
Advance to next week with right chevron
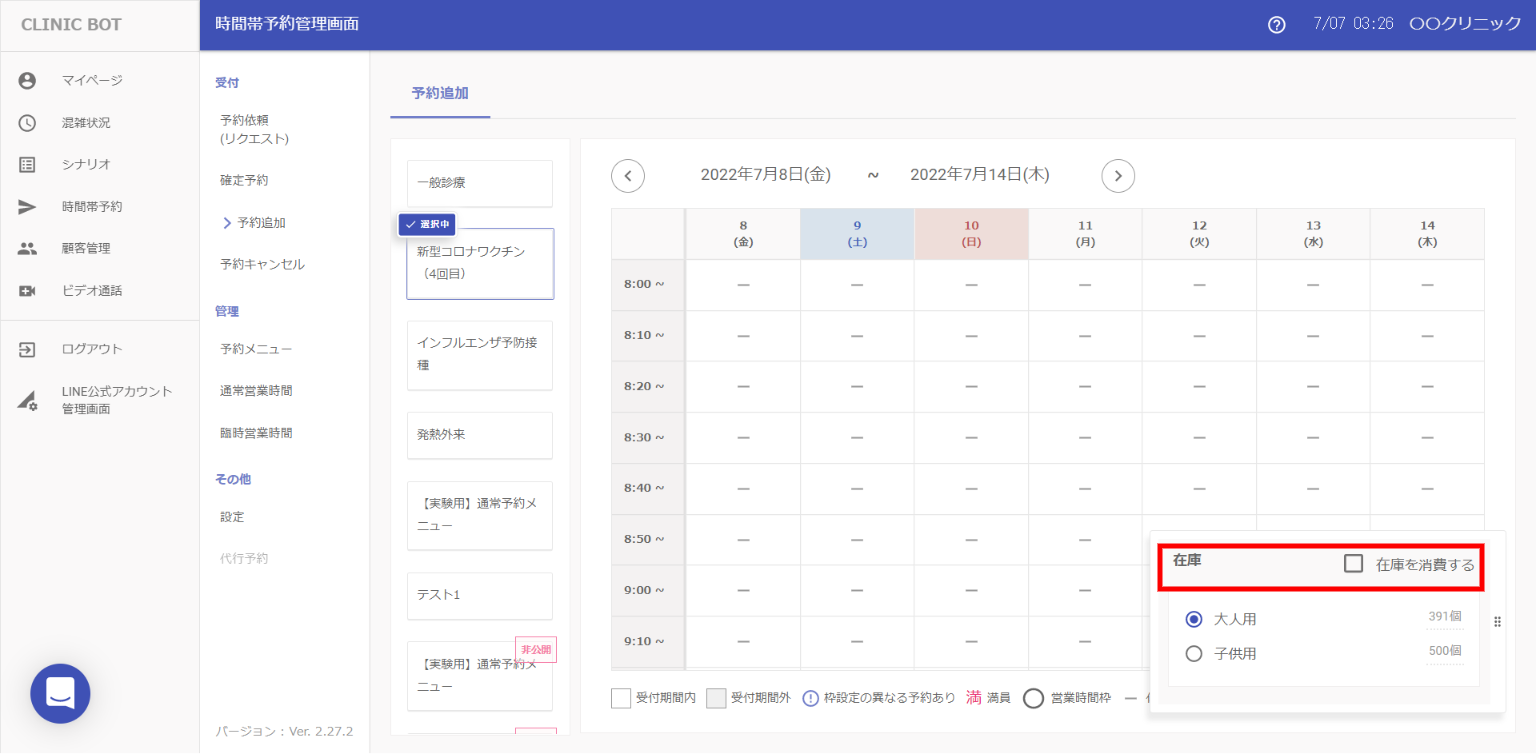[1118, 176]
